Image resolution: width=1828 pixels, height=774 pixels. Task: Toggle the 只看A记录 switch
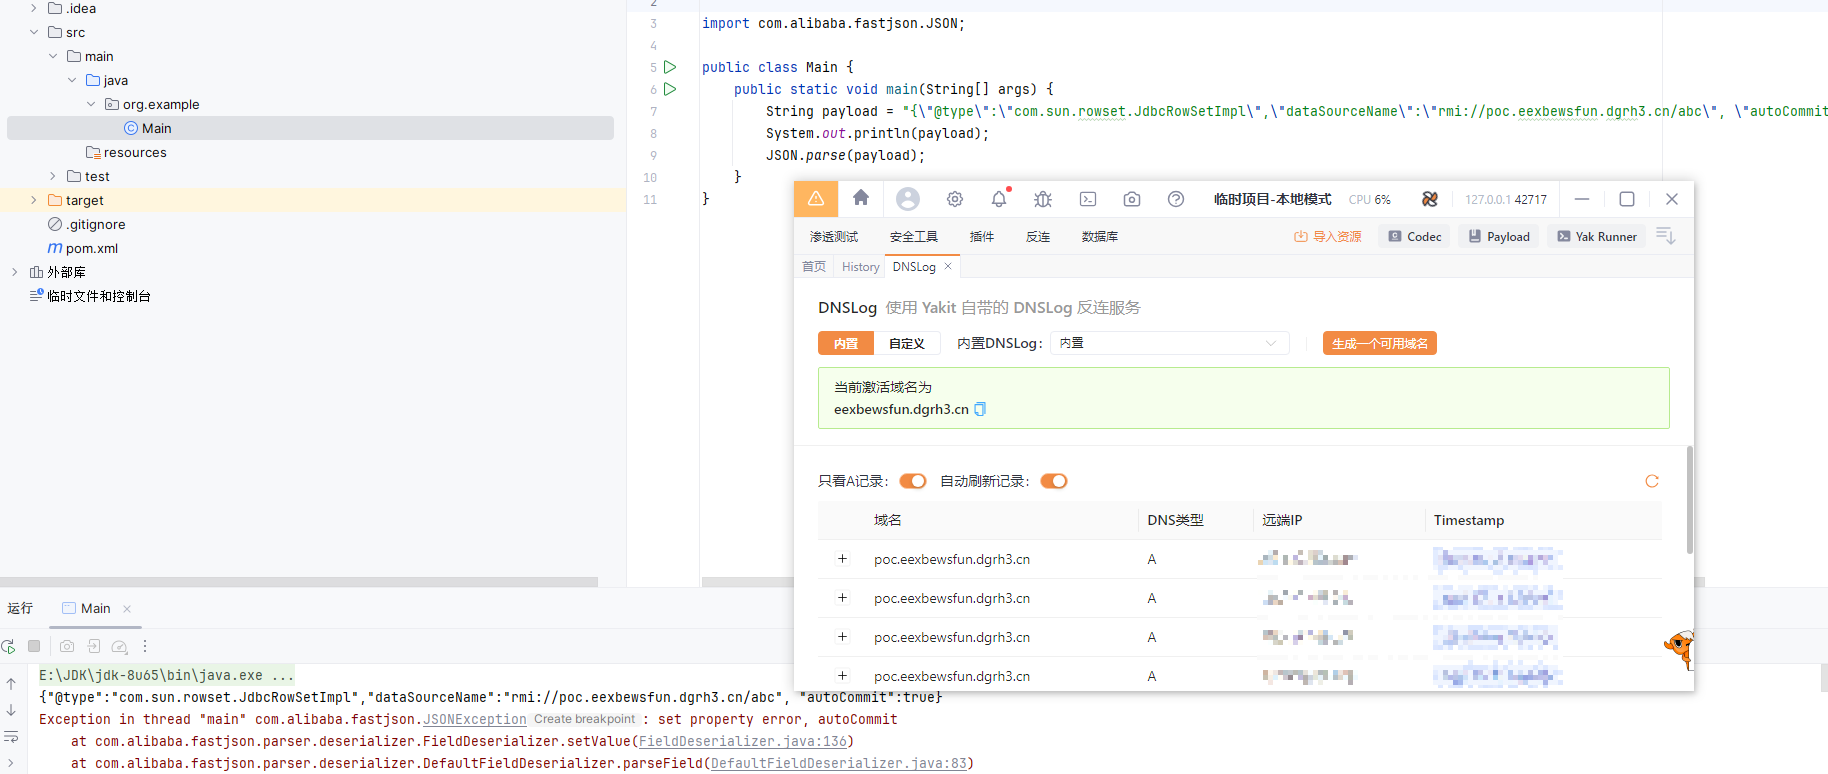913,481
